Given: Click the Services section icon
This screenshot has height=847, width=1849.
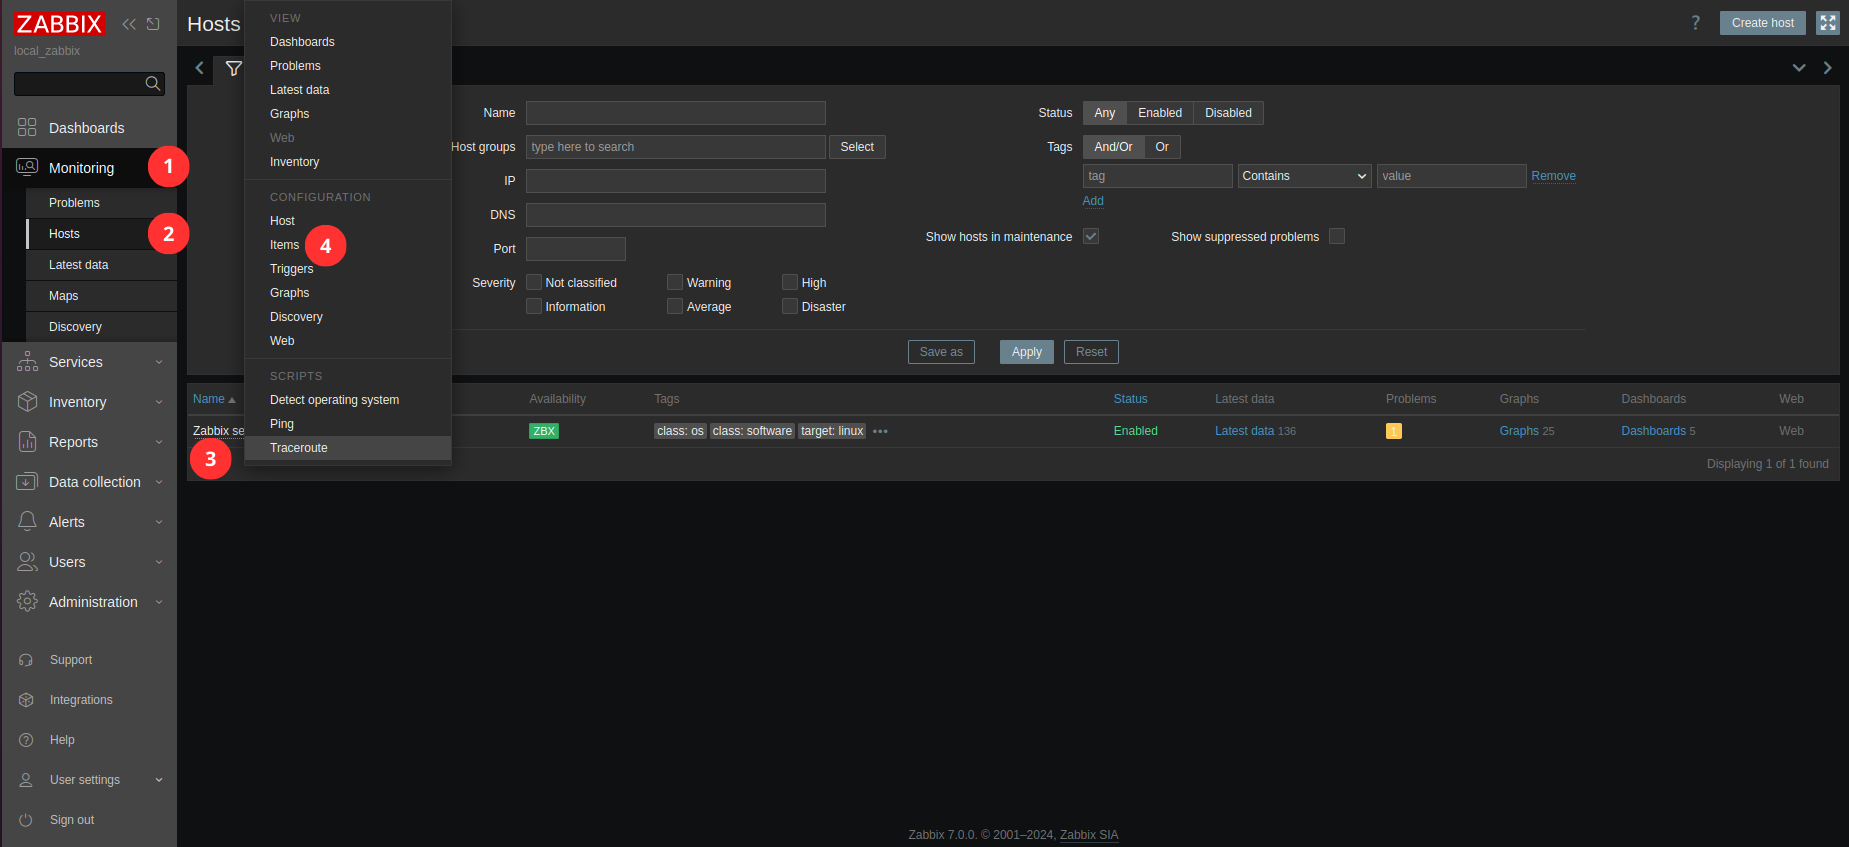Looking at the screenshot, I should click(27, 362).
